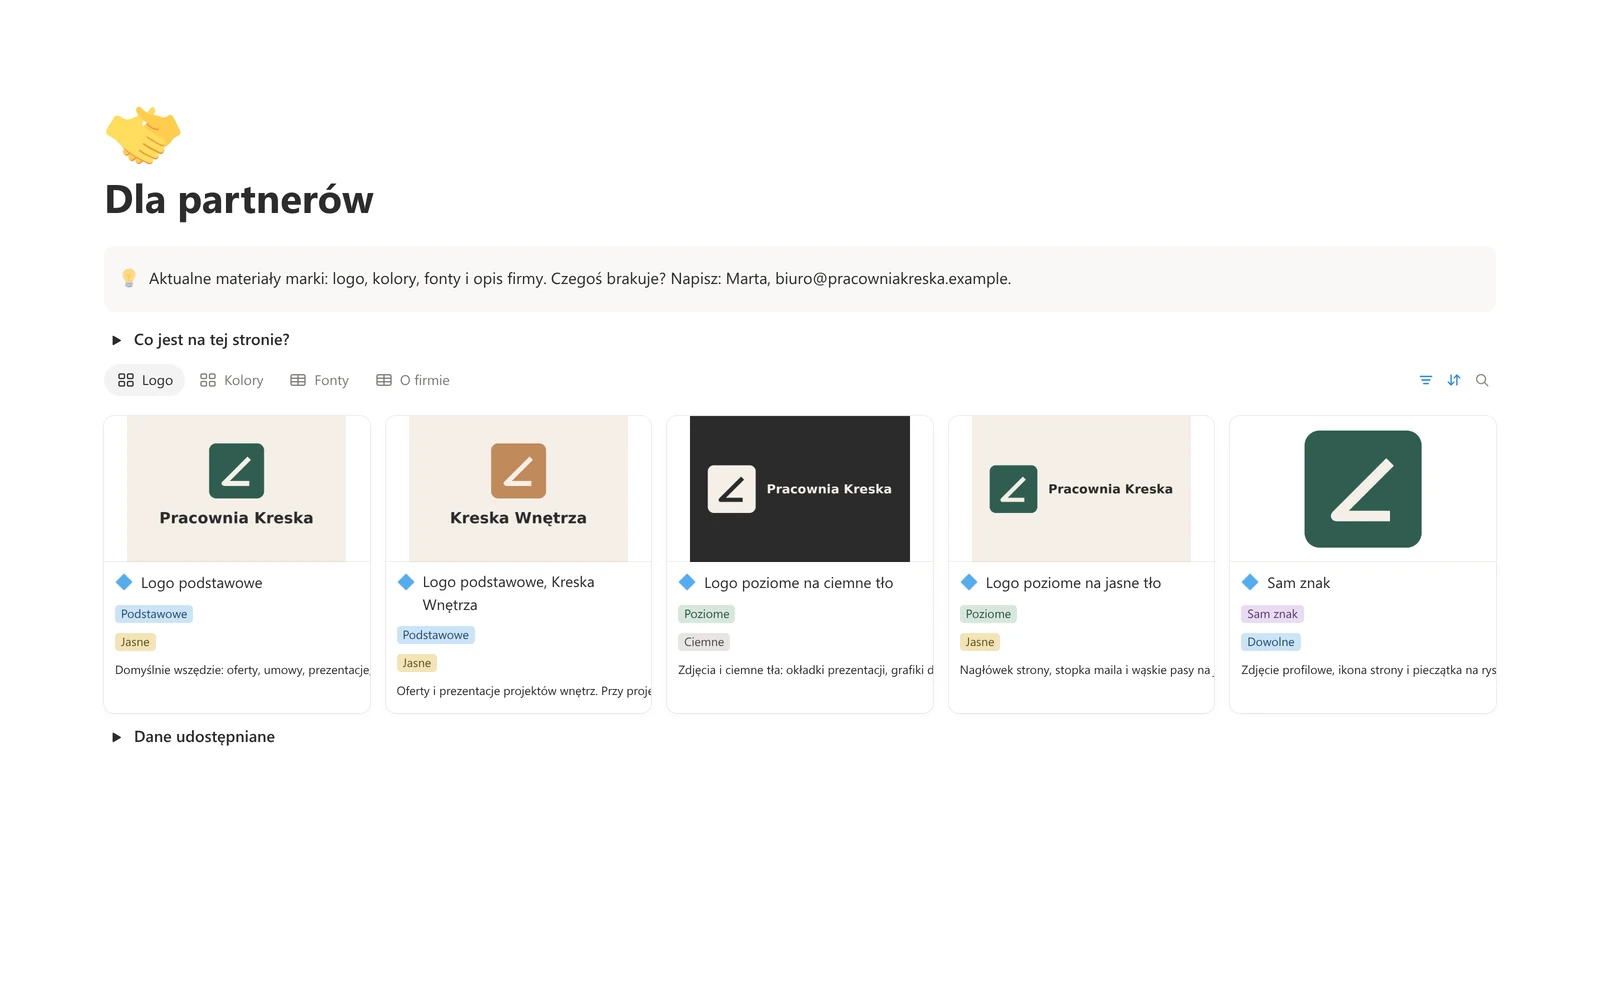The image size is (1600, 1000).
Task: Click the lightbulb callout icon
Action: (x=129, y=278)
